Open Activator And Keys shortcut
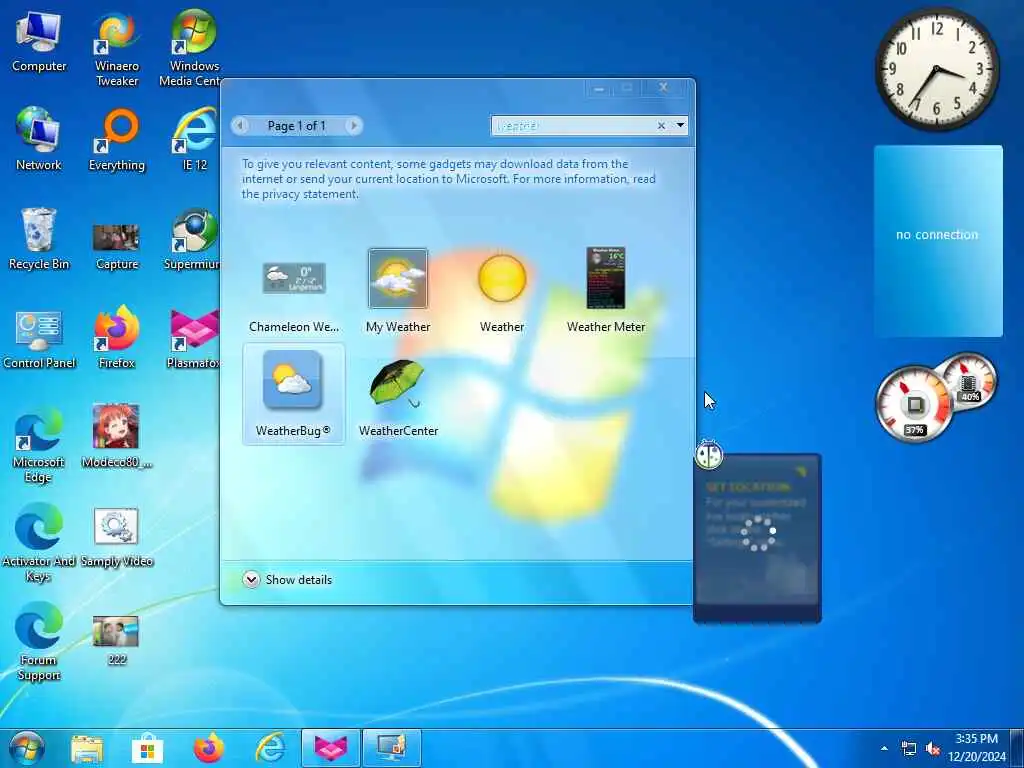This screenshot has width=1024, height=768. click(39, 542)
